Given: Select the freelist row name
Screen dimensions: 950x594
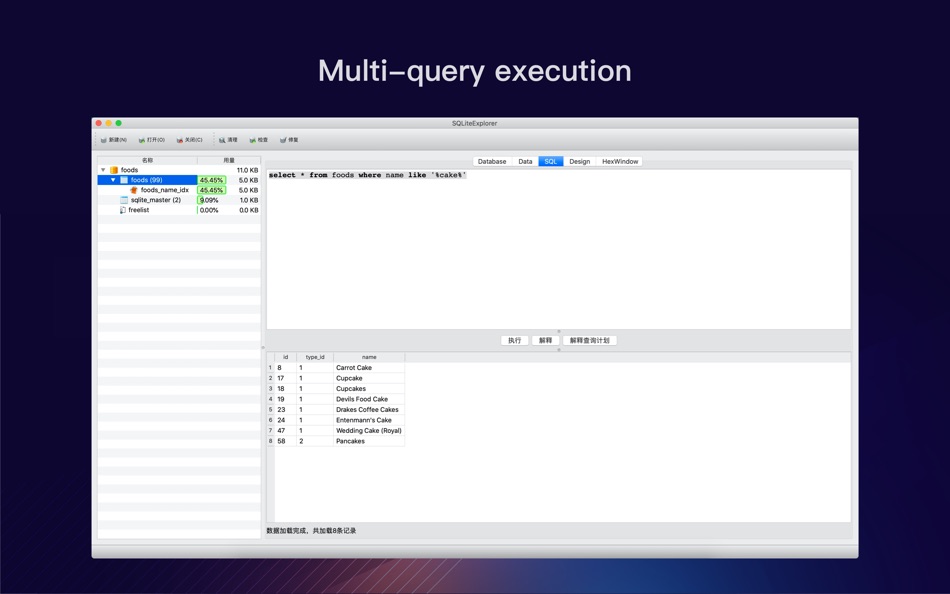Looking at the screenshot, I should pos(139,210).
